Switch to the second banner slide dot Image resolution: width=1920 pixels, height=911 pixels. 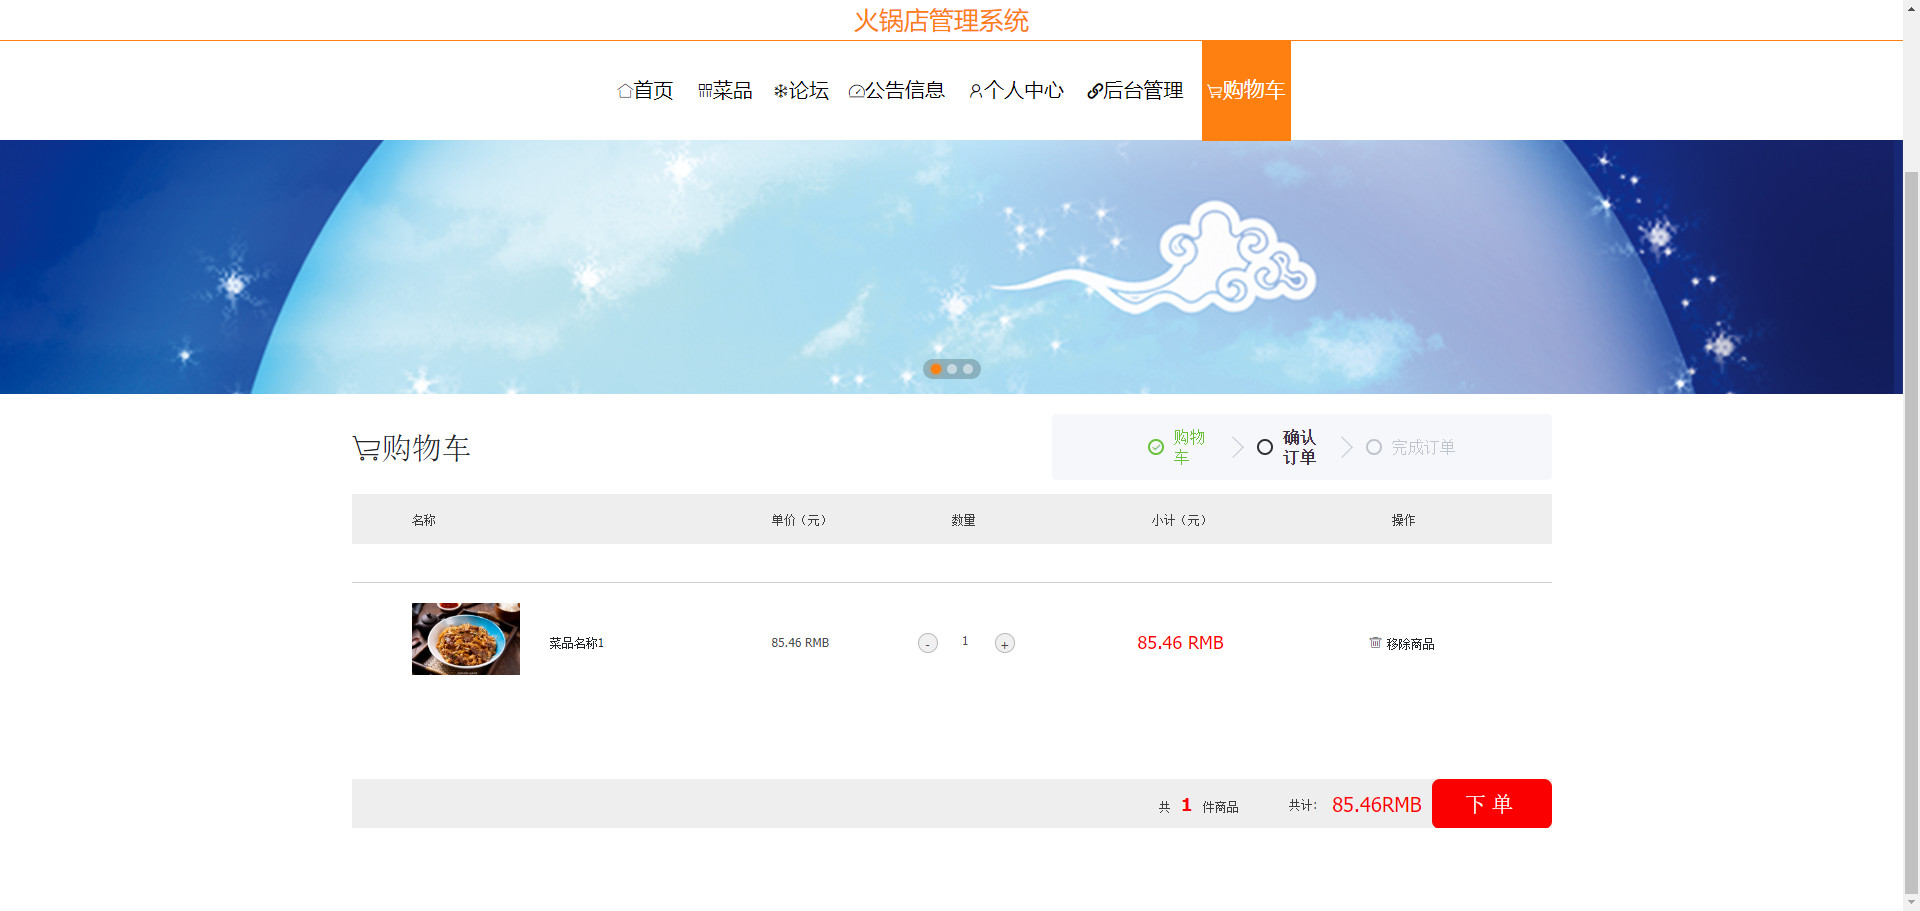tap(952, 369)
